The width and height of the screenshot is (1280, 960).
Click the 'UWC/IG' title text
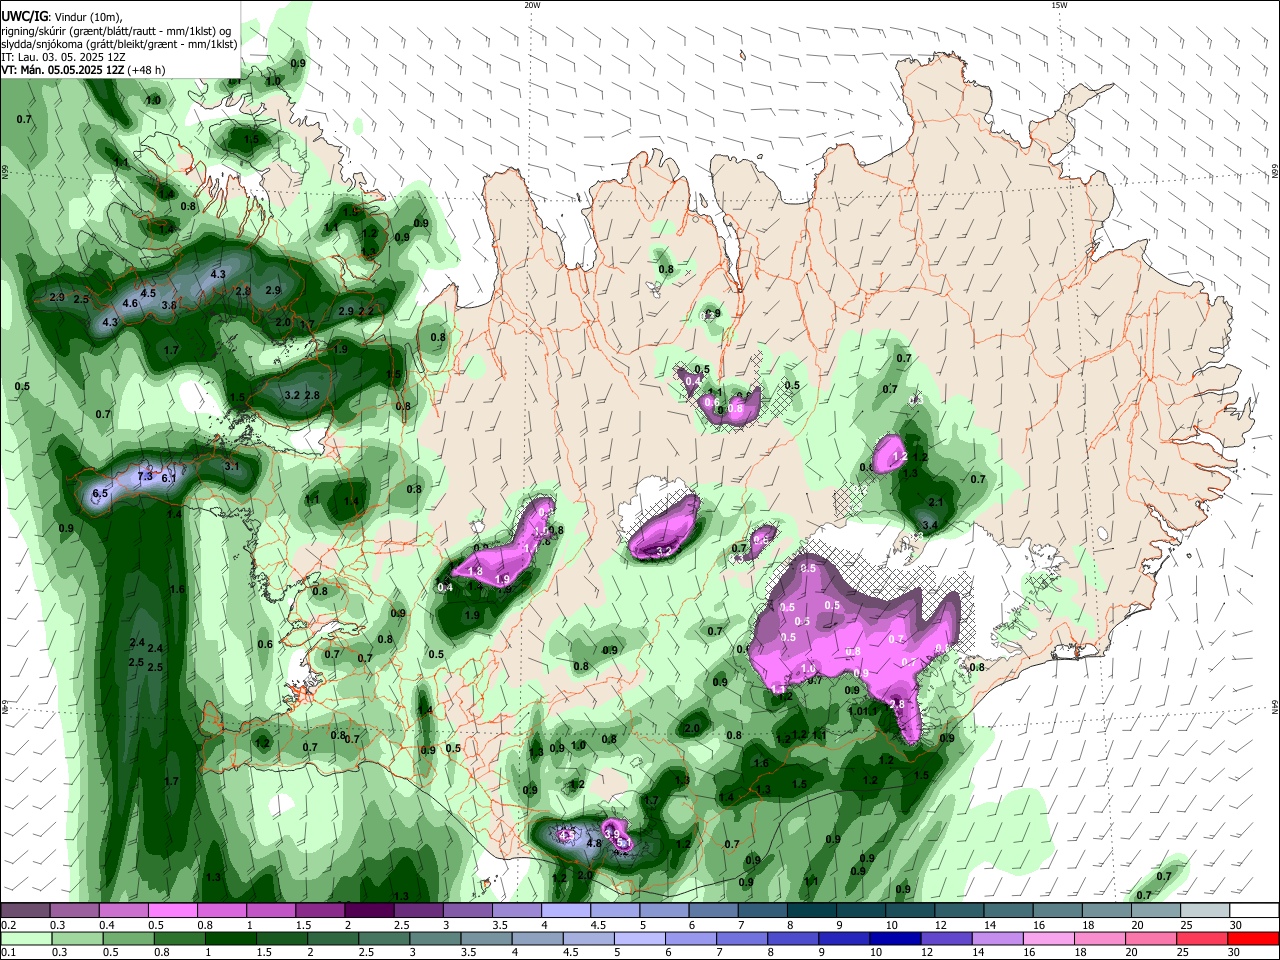tap(23, 17)
